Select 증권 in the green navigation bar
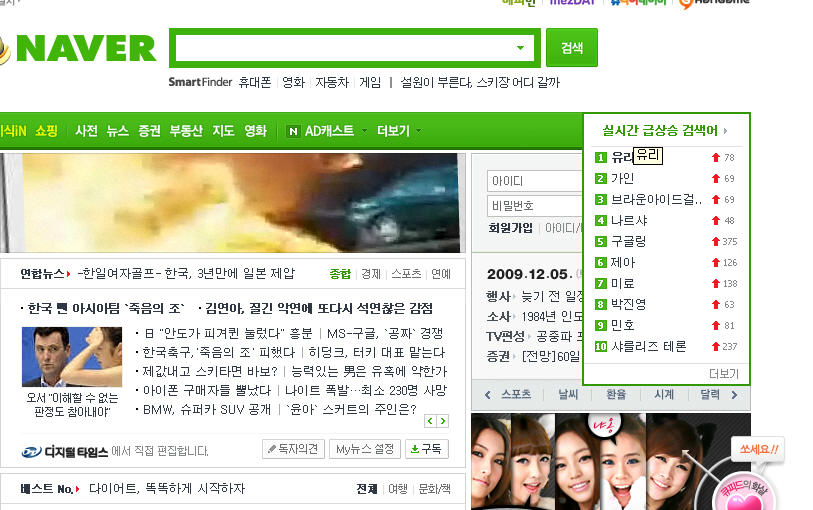The height and width of the screenshot is (510, 813). tap(149, 131)
